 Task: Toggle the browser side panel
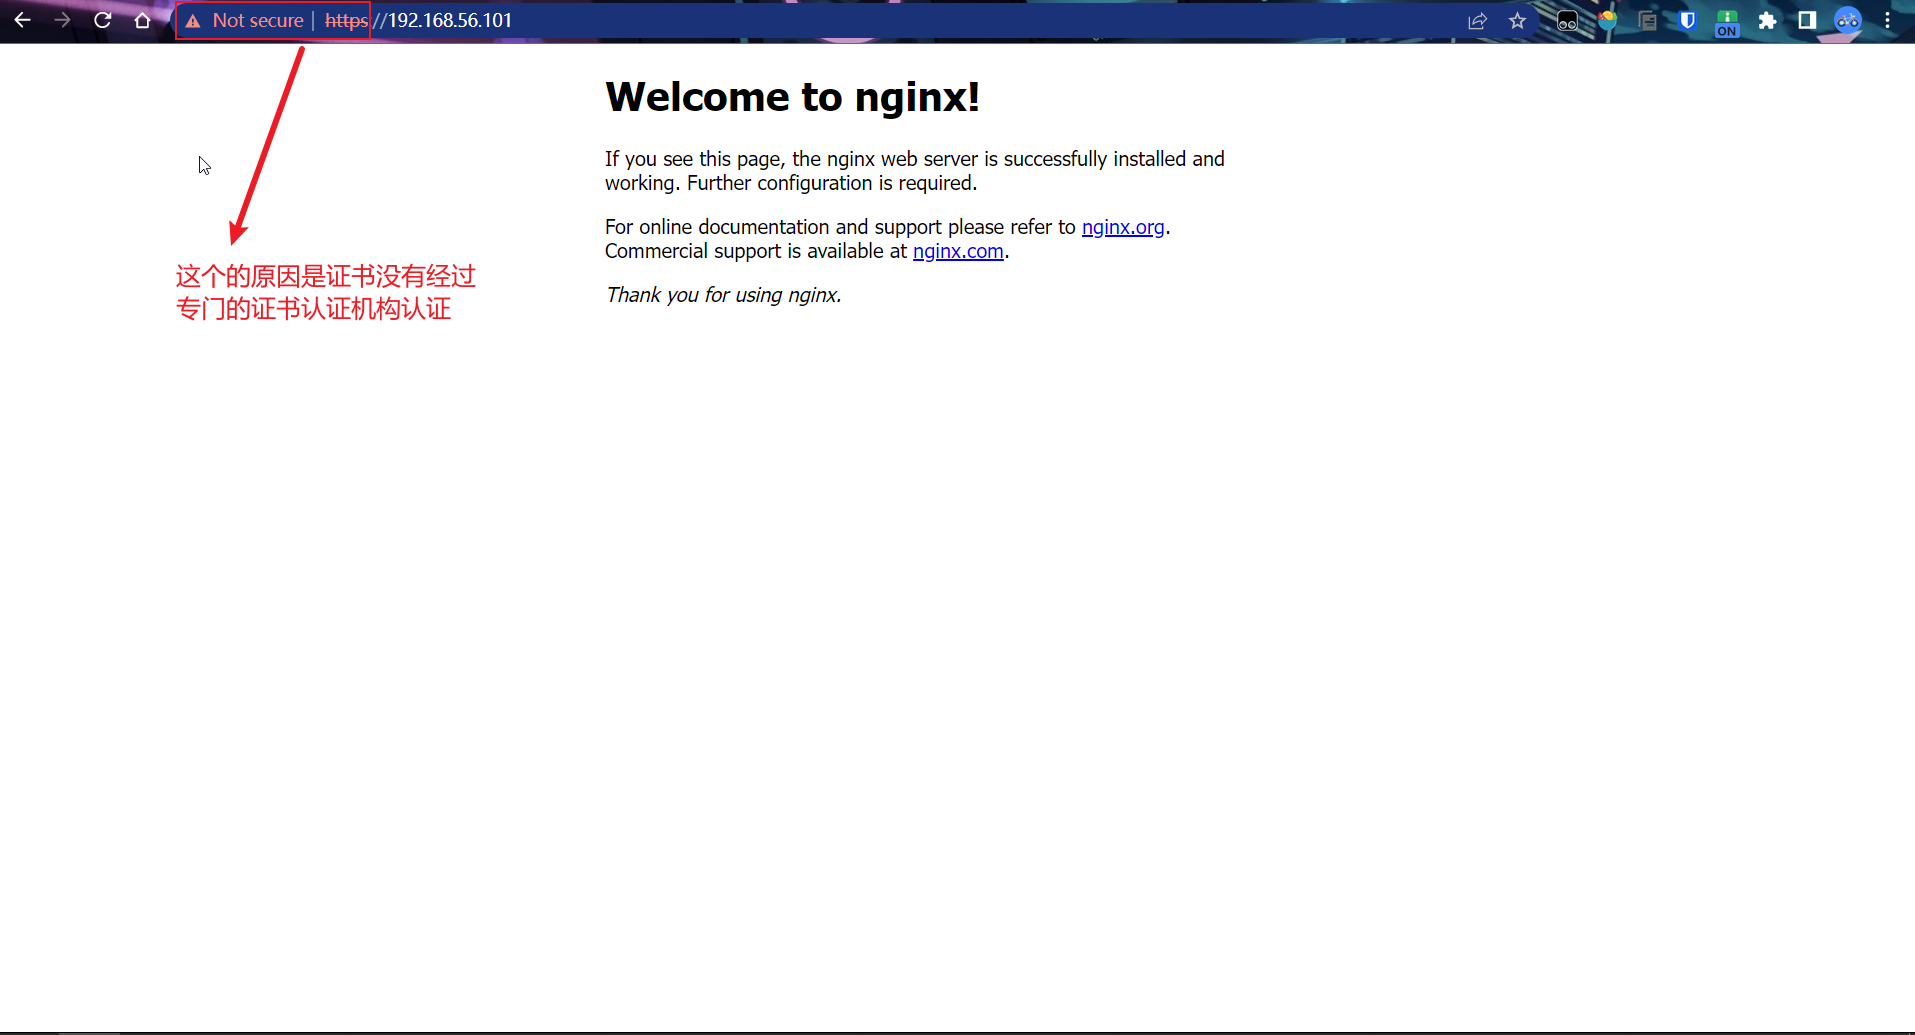coord(1807,20)
